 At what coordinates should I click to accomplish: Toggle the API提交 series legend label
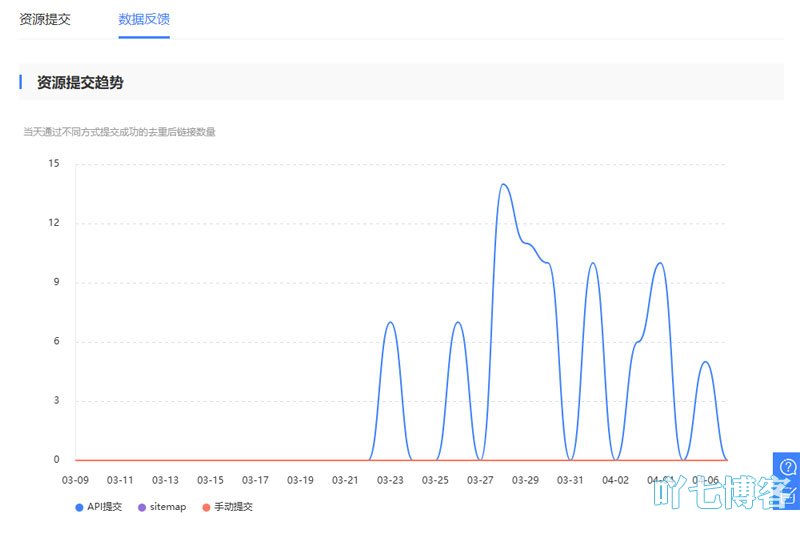pos(104,507)
